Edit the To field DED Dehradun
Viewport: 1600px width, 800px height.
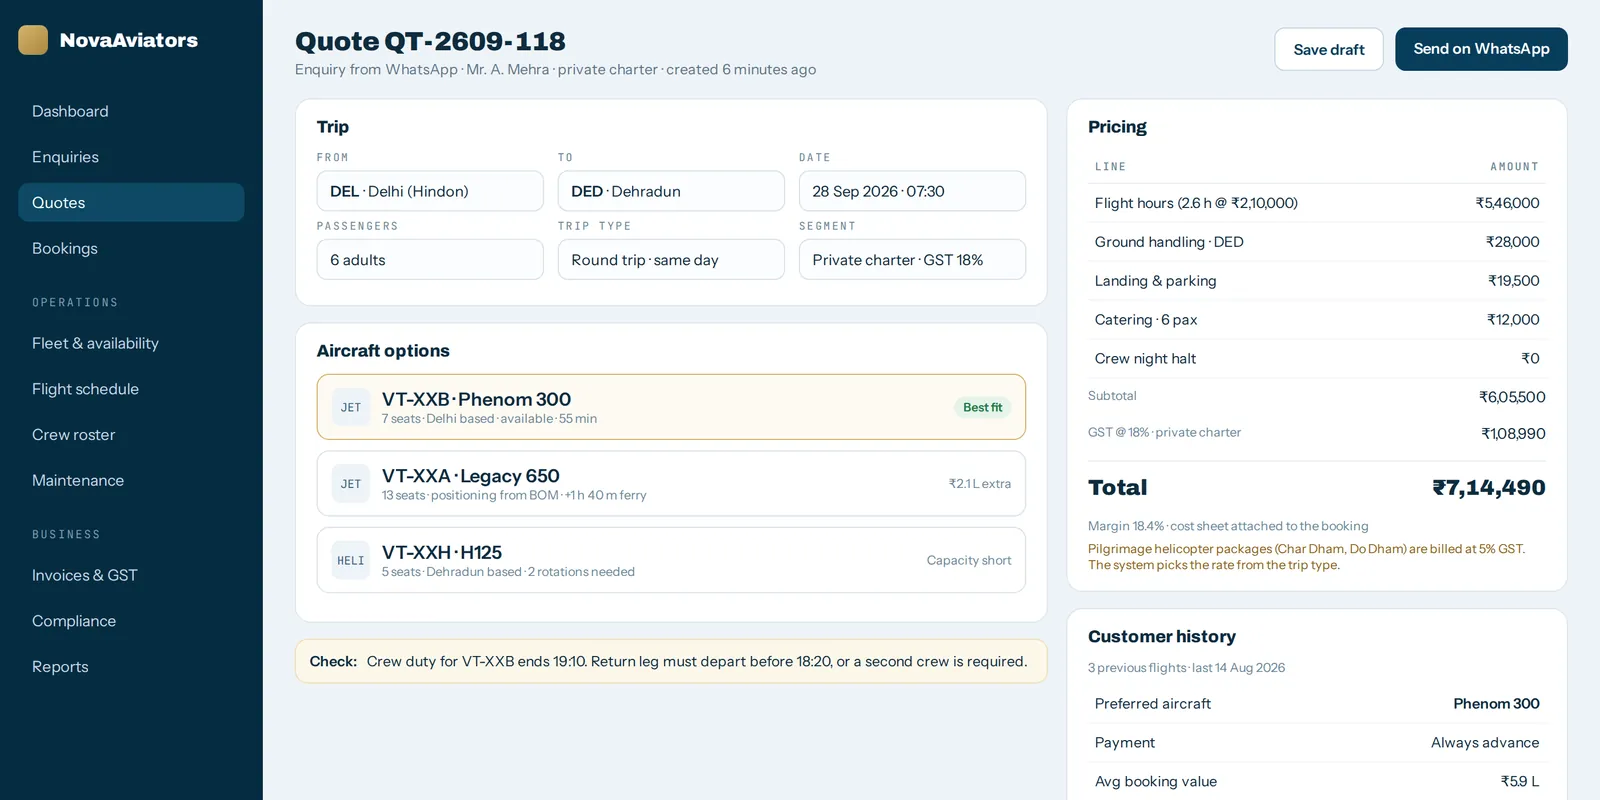coord(671,191)
